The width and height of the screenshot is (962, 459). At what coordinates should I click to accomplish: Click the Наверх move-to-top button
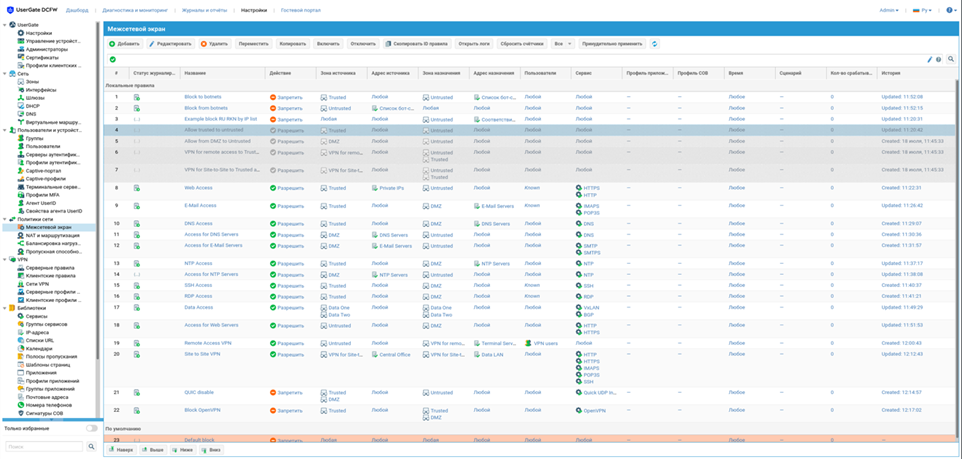pyautogui.click(x=121, y=450)
